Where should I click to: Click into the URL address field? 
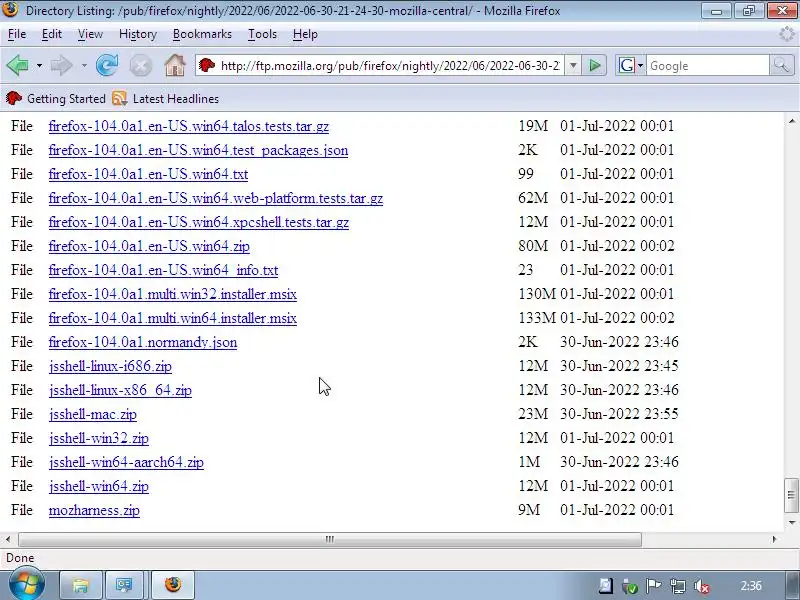[x=390, y=66]
